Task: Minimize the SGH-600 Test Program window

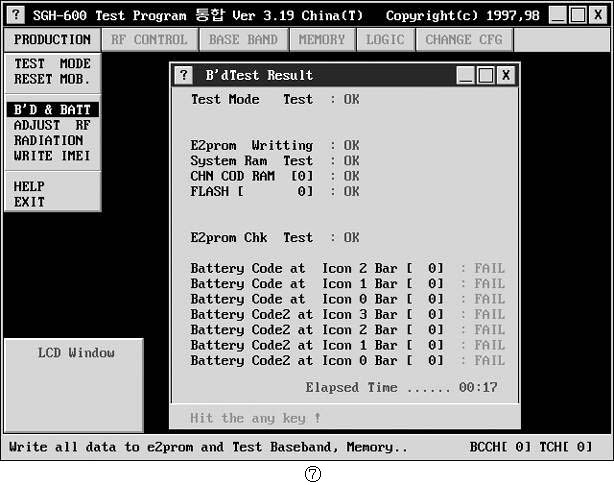Action: [557, 16]
